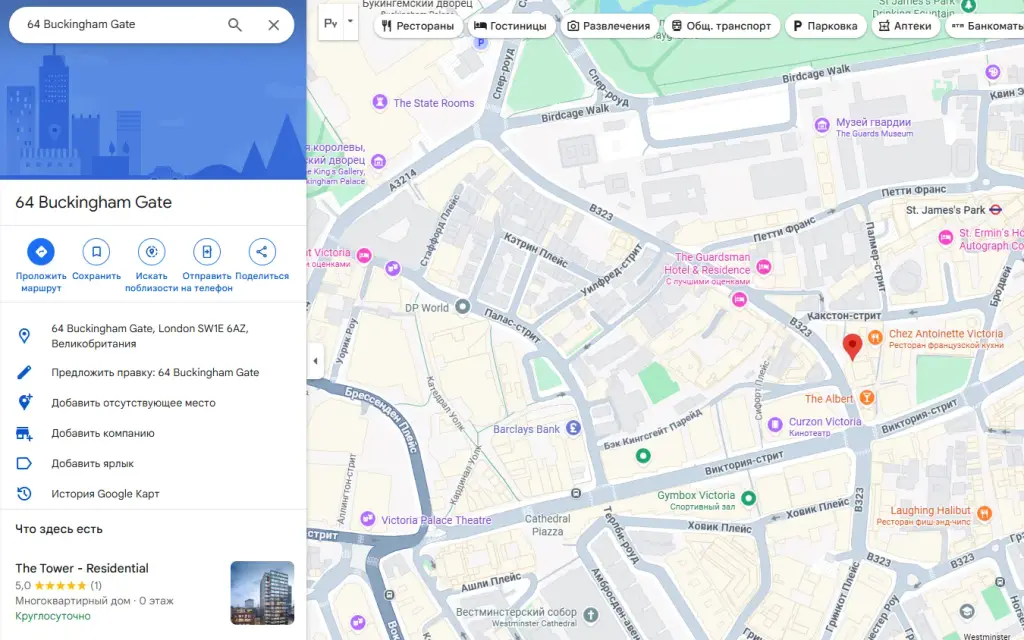Image resolution: width=1024 pixels, height=640 pixels.
Task: Share this location using the share icon
Action: pos(262,251)
